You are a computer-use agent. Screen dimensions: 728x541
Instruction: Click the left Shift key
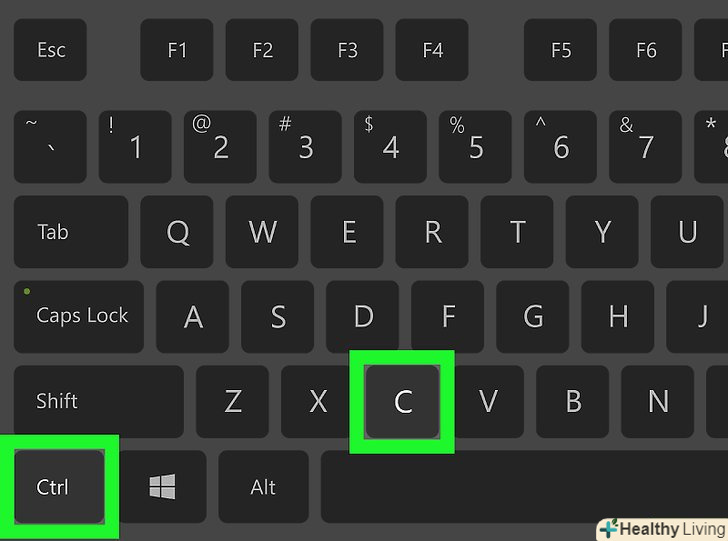point(99,402)
